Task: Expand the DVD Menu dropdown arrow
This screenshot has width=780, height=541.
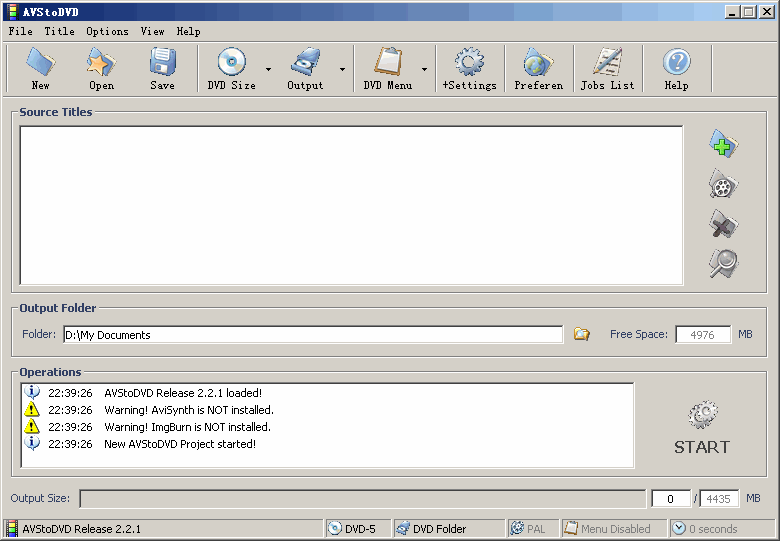Action: click(424, 69)
